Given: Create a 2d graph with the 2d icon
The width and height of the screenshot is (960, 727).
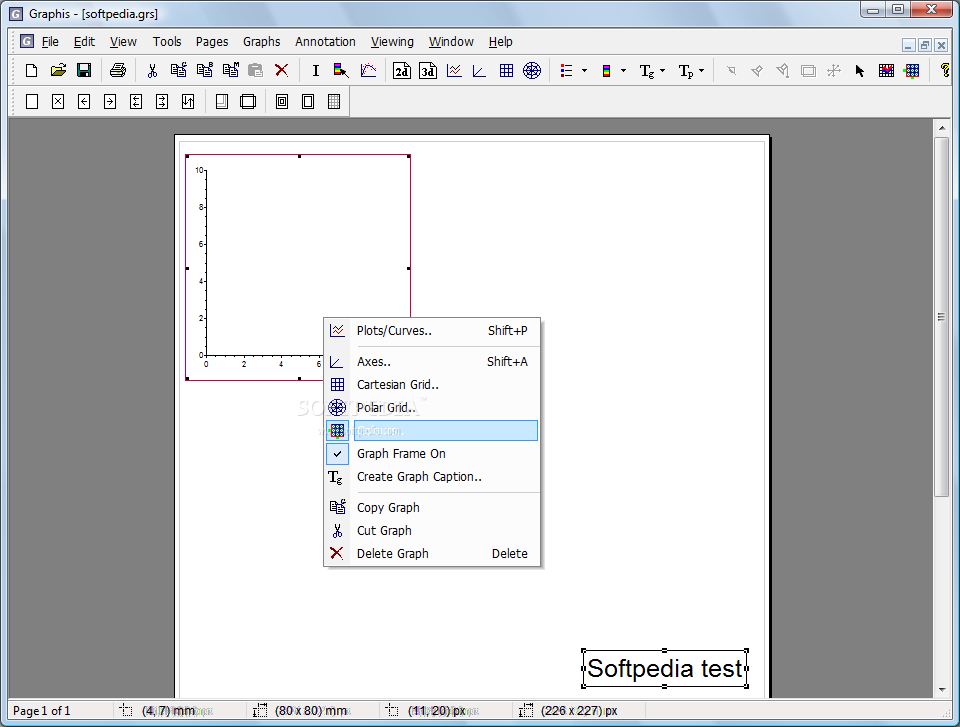Looking at the screenshot, I should click(x=402, y=70).
